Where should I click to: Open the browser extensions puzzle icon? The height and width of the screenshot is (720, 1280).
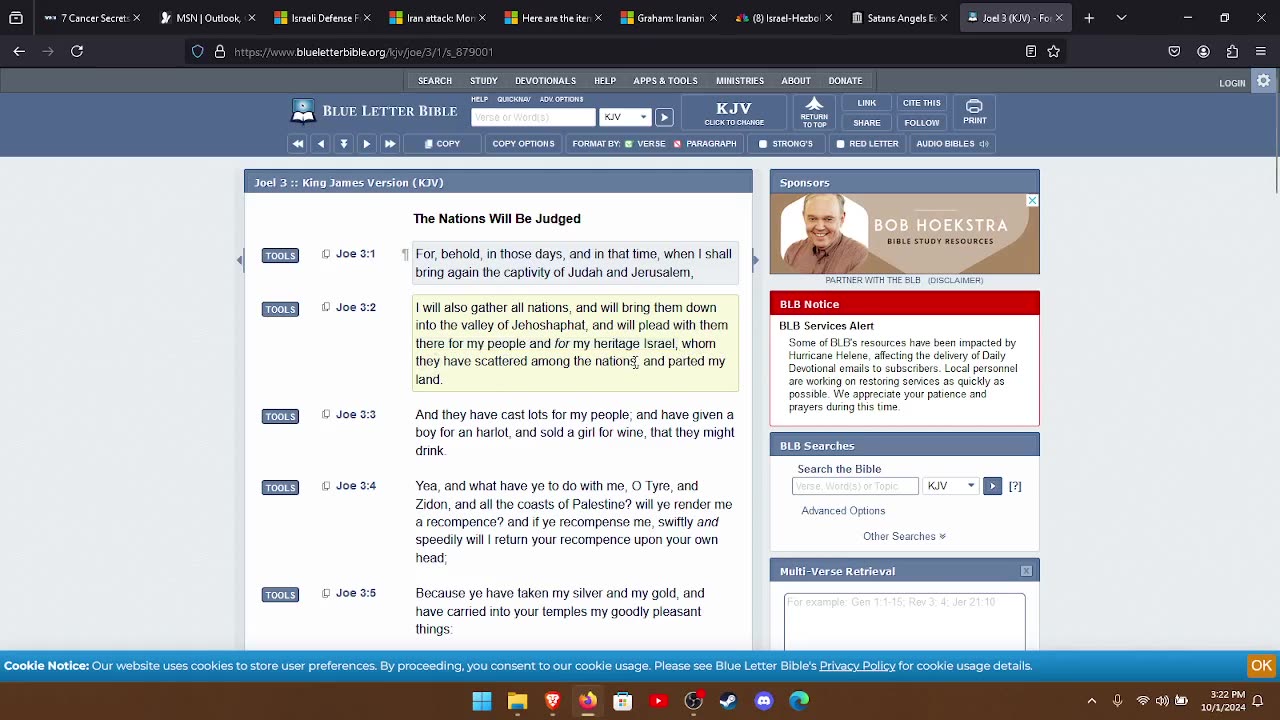(x=1232, y=51)
